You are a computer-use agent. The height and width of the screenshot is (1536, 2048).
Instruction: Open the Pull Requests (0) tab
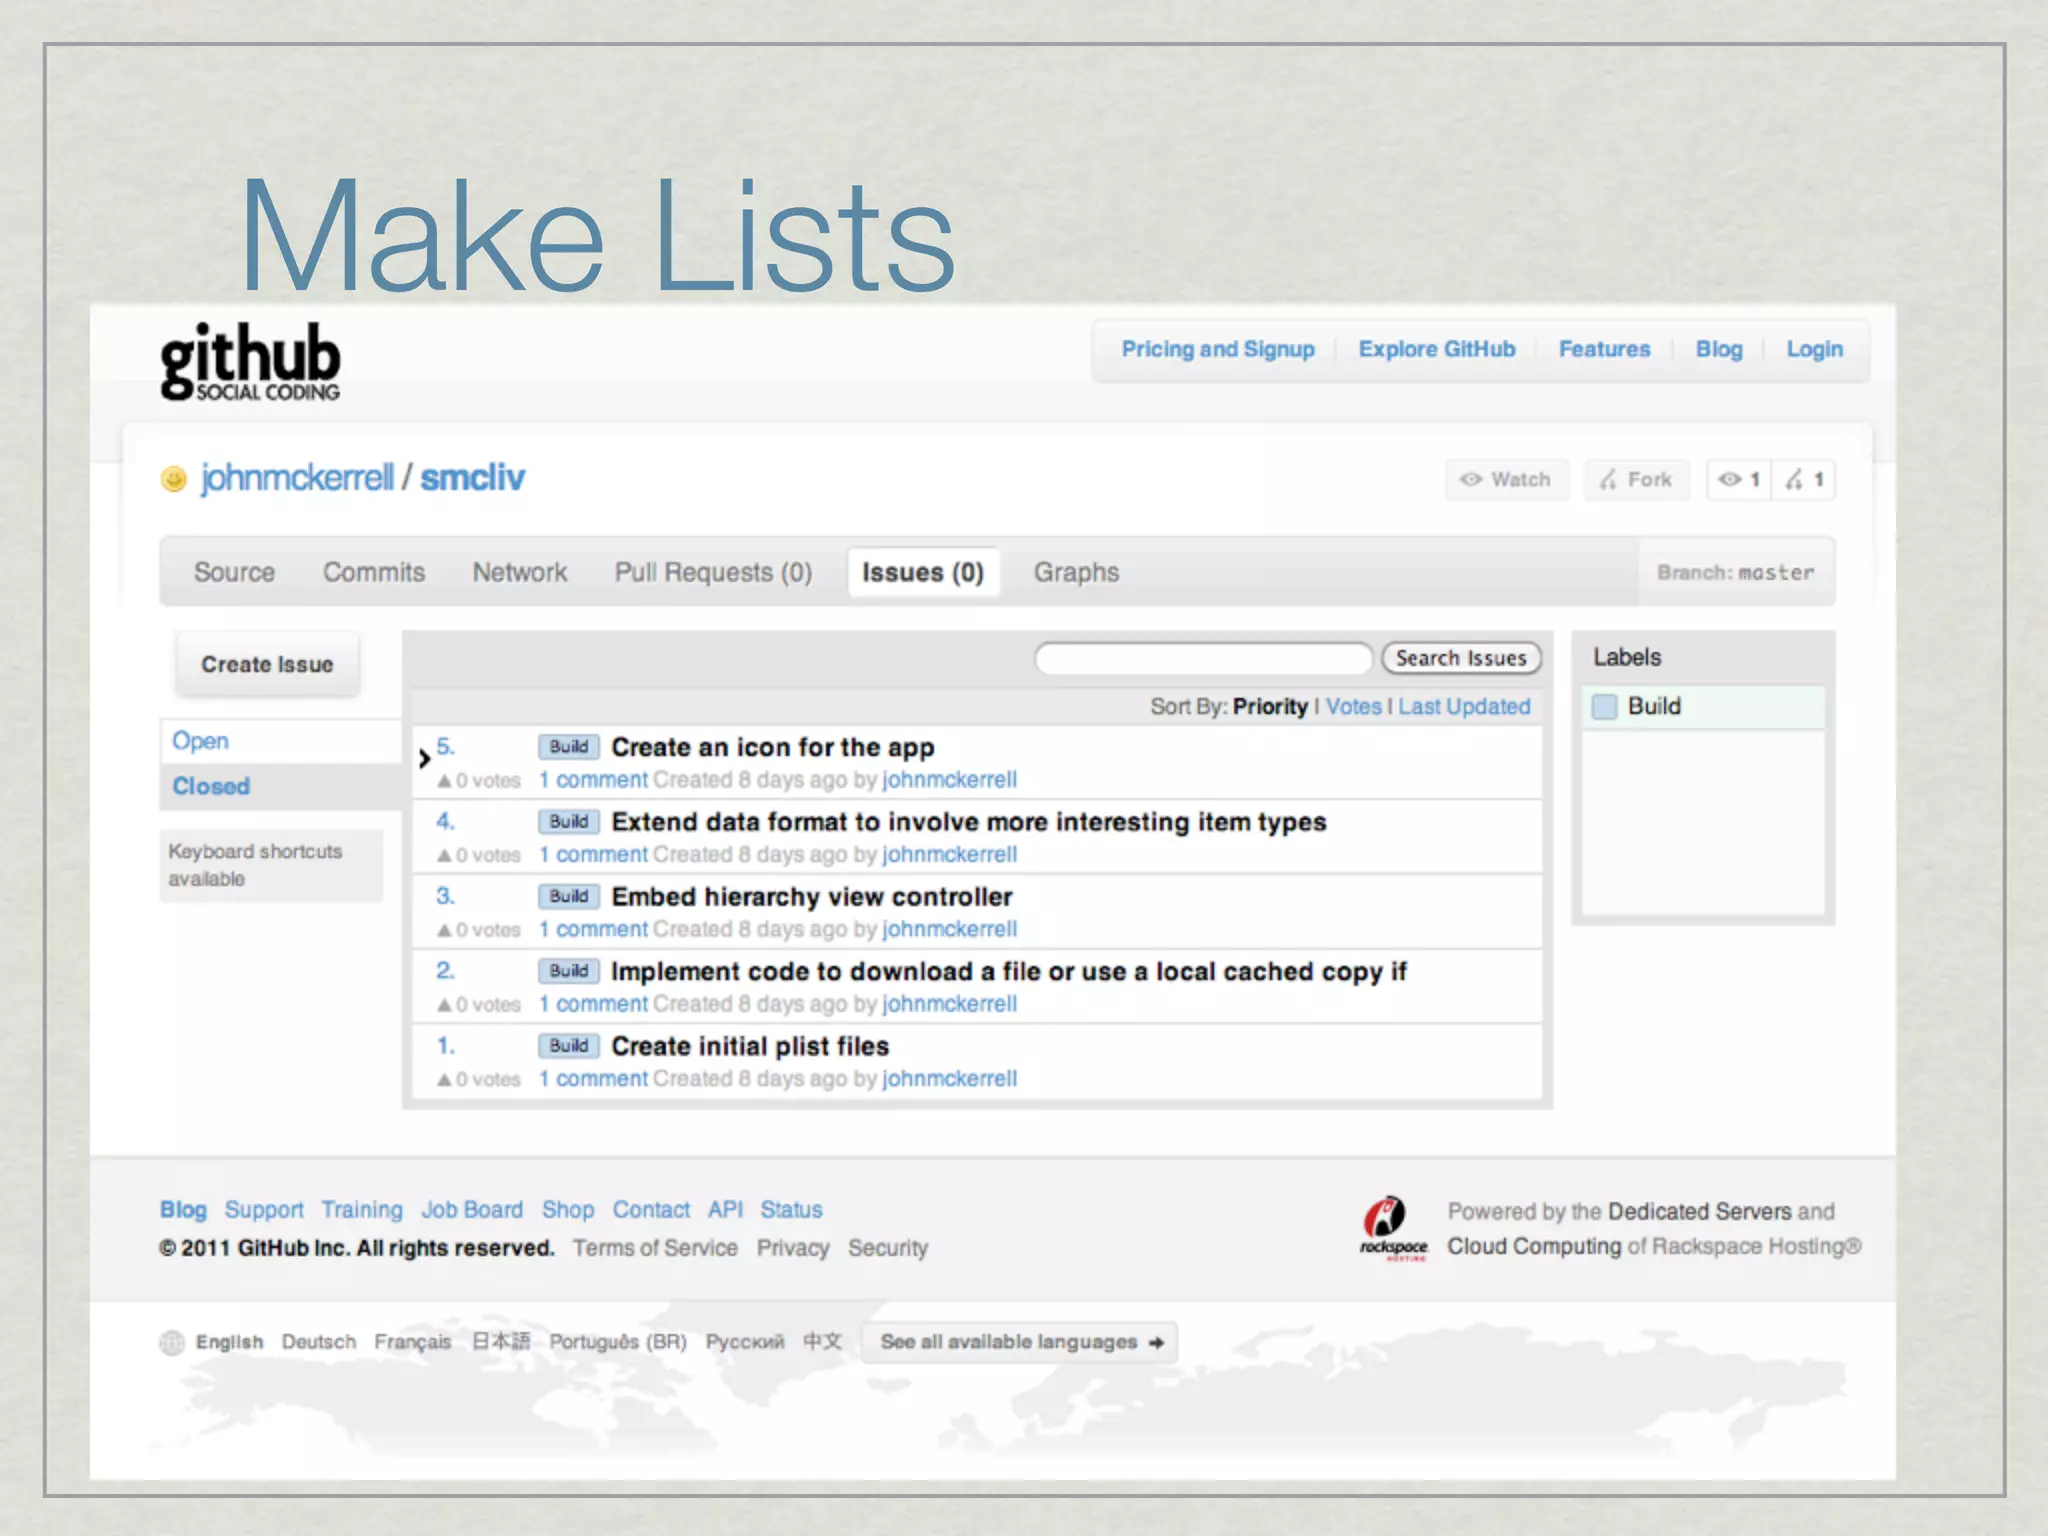tap(713, 573)
